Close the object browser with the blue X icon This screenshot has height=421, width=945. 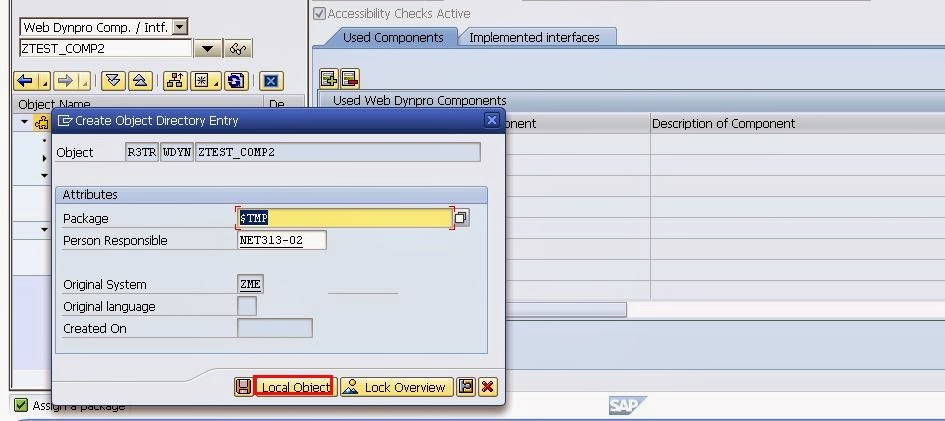(x=271, y=81)
